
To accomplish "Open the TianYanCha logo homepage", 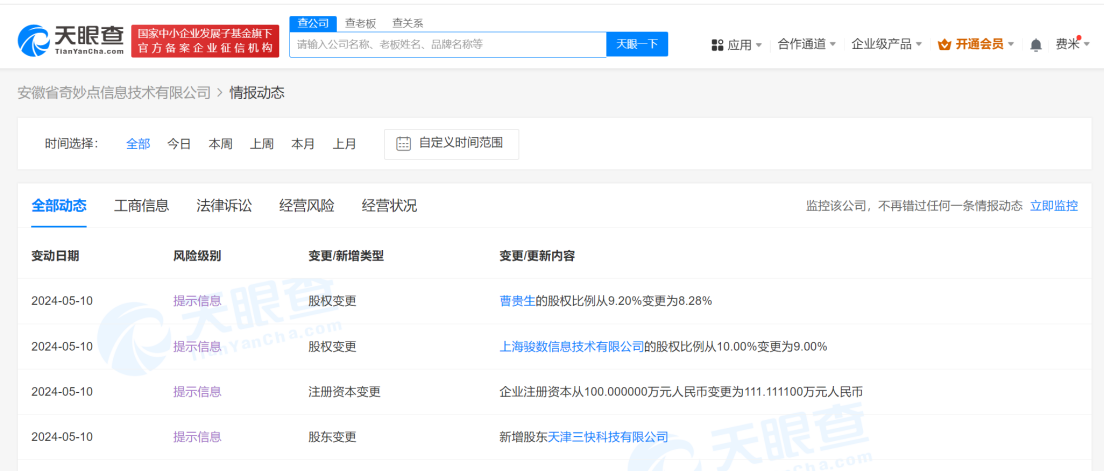I will [x=70, y=41].
